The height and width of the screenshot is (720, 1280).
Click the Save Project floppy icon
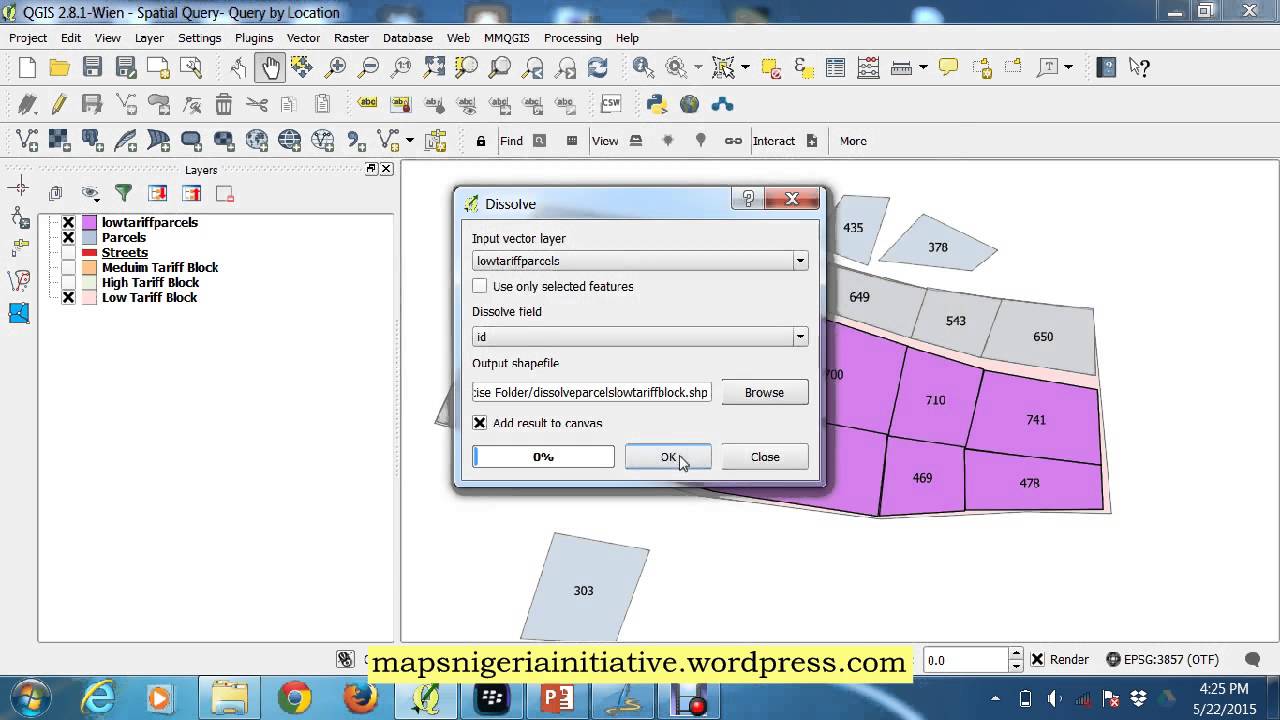[x=92, y=67]
